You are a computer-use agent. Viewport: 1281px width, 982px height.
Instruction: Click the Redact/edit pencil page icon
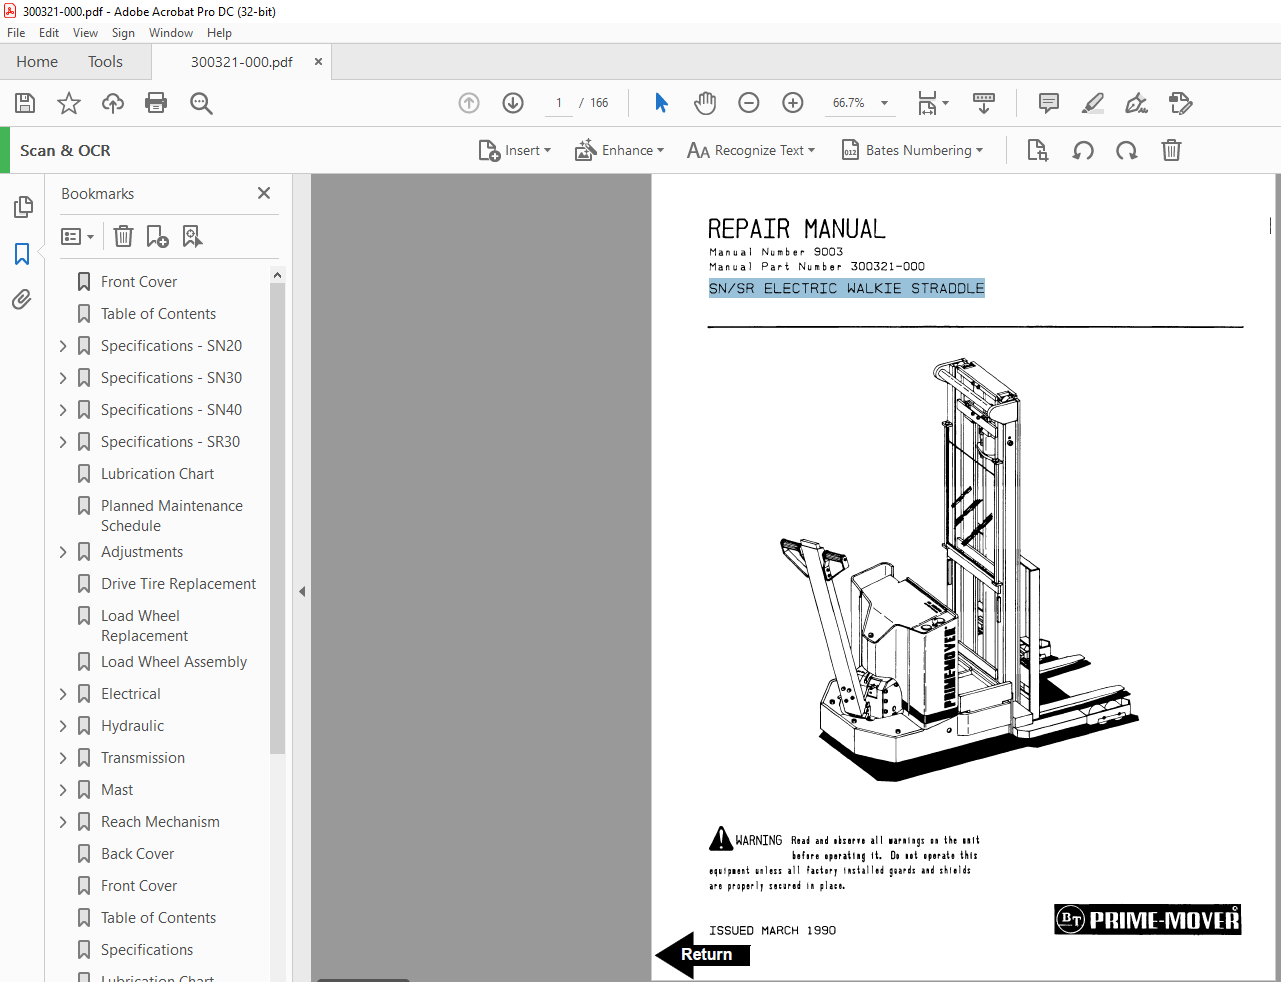pyautogui.click(x=1180, y=103)
